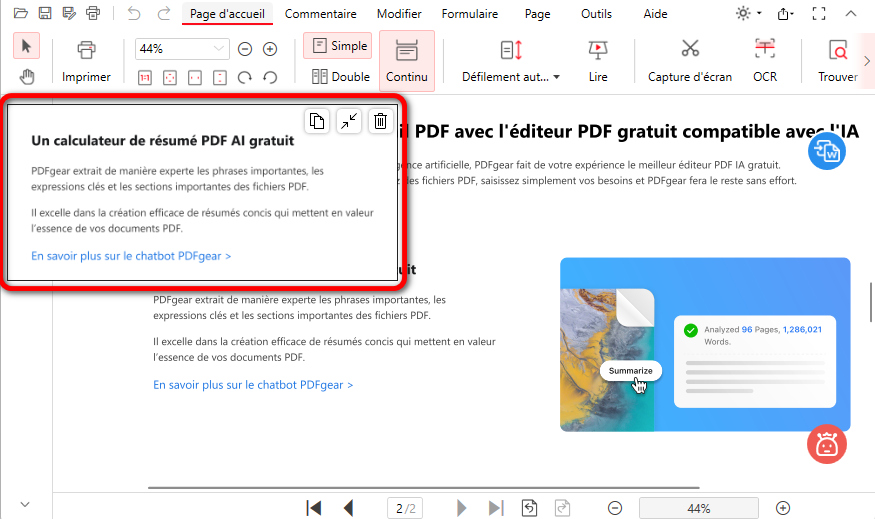Open the Outils tab
Viewport: 875px width, 519px height.
click(596, 14)
